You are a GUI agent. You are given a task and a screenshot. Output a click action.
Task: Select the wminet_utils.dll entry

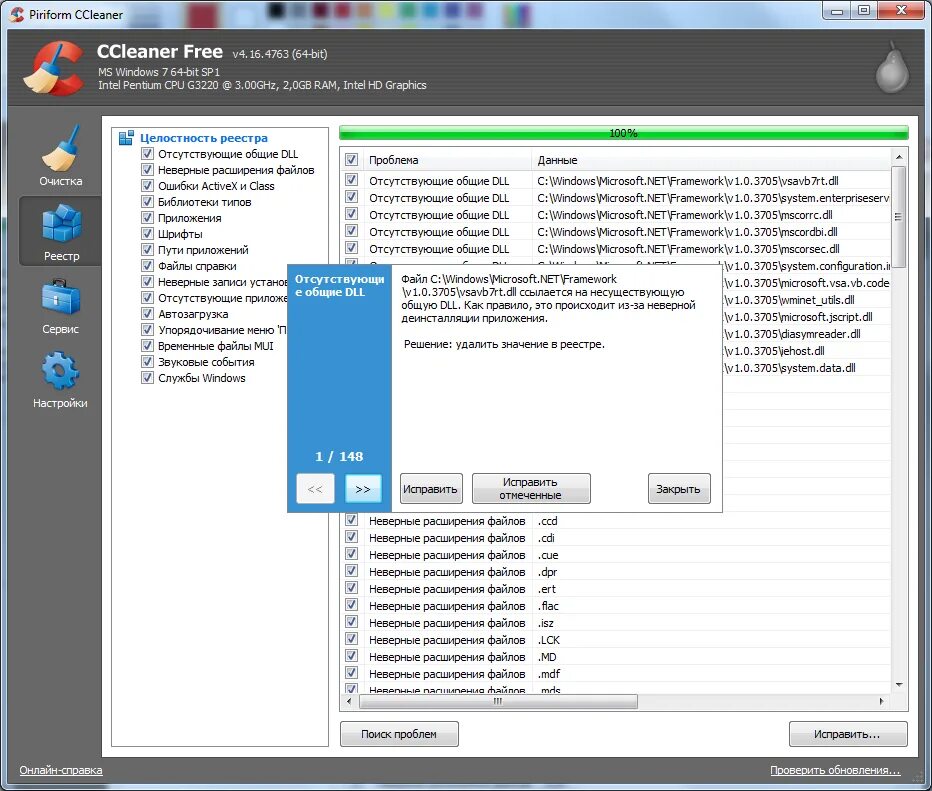pyautogui.click(x=807, y=300)
